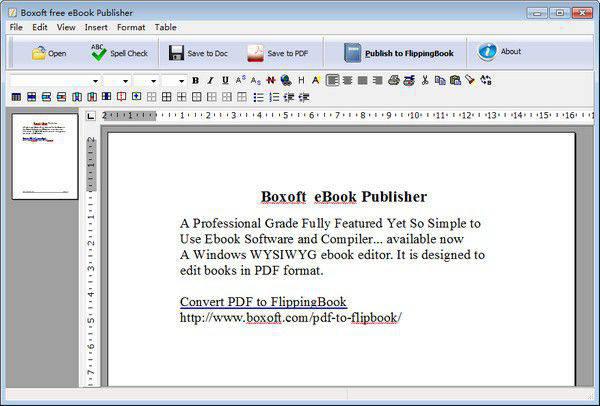600x406 pixels.
Task: Open the View menu
Action: point(66,27)
